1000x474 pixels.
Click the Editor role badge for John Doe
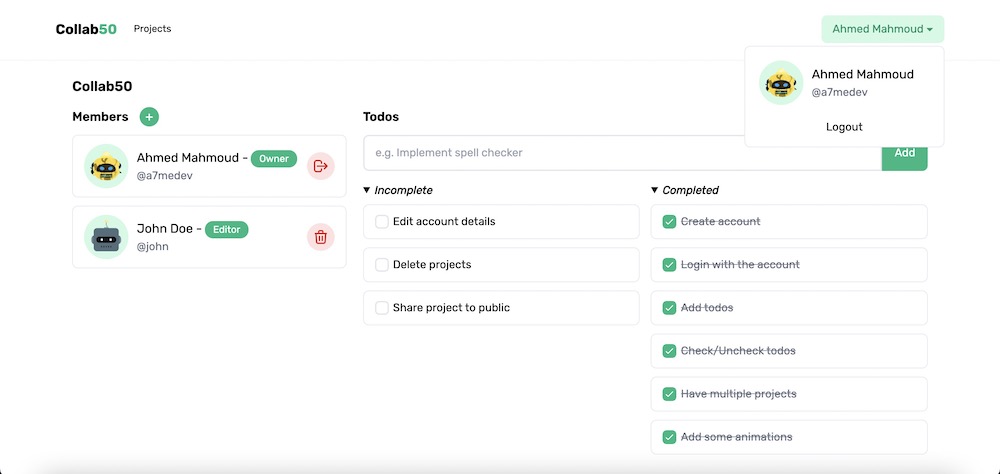[x=226, y=230]
